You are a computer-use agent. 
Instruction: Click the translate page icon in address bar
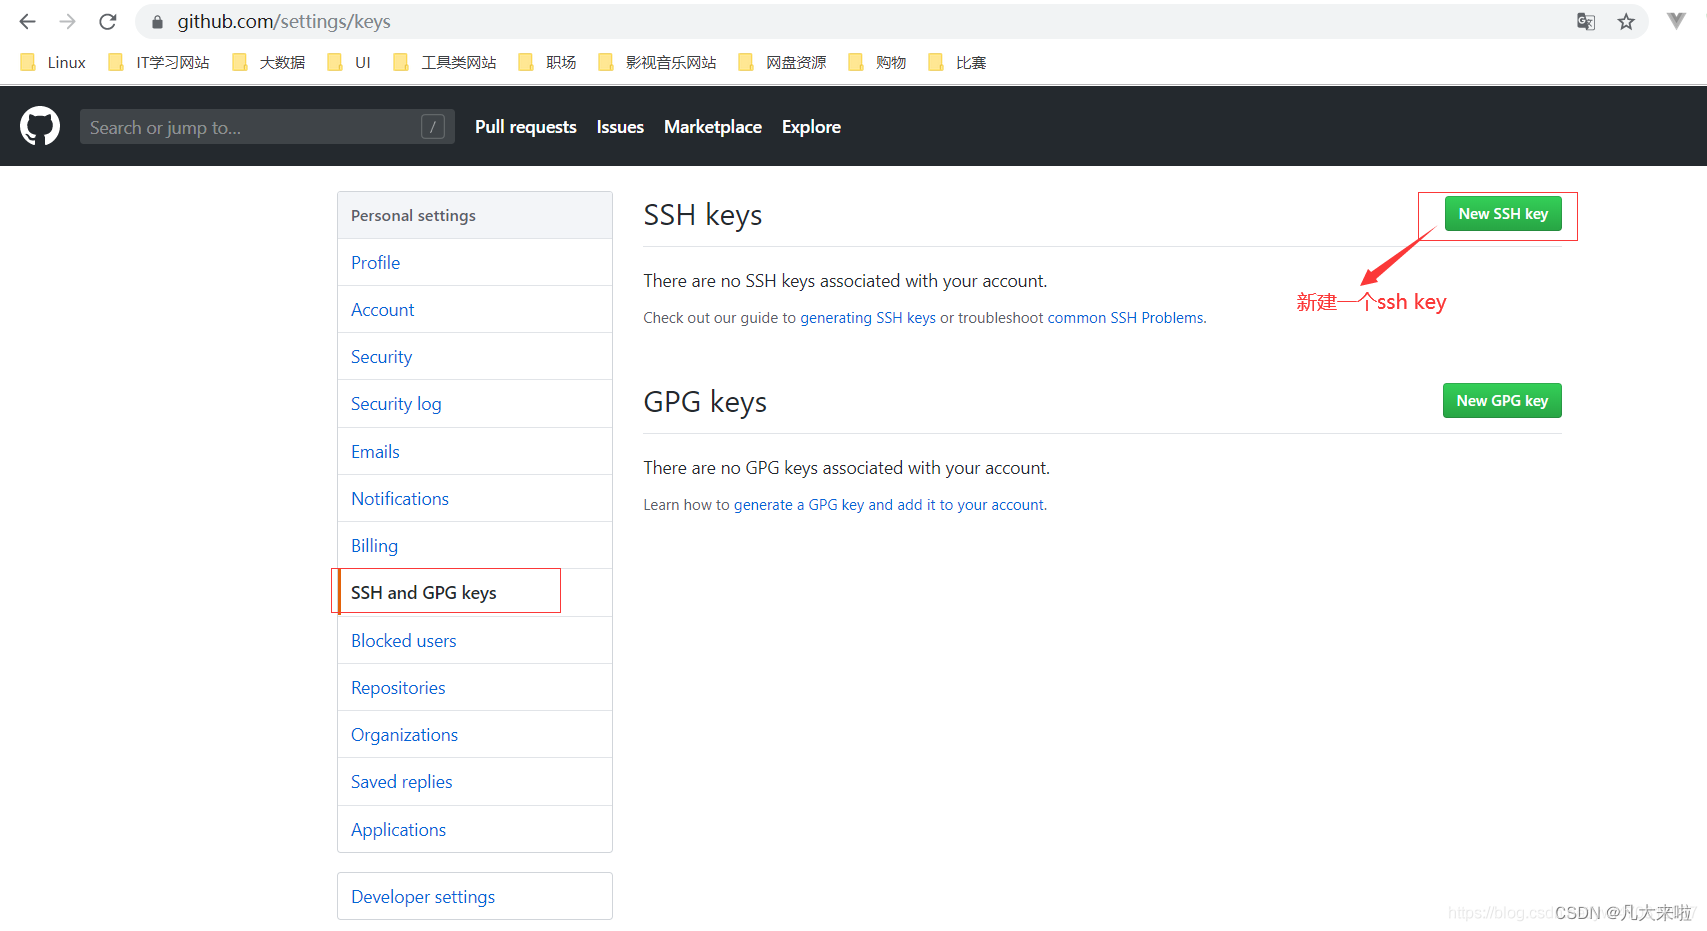1585,20
